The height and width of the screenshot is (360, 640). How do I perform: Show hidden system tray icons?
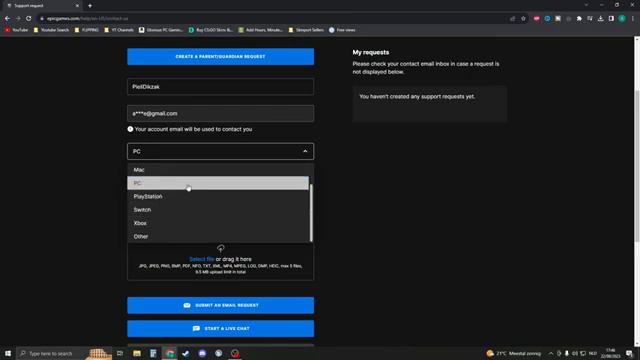[551, 353]
